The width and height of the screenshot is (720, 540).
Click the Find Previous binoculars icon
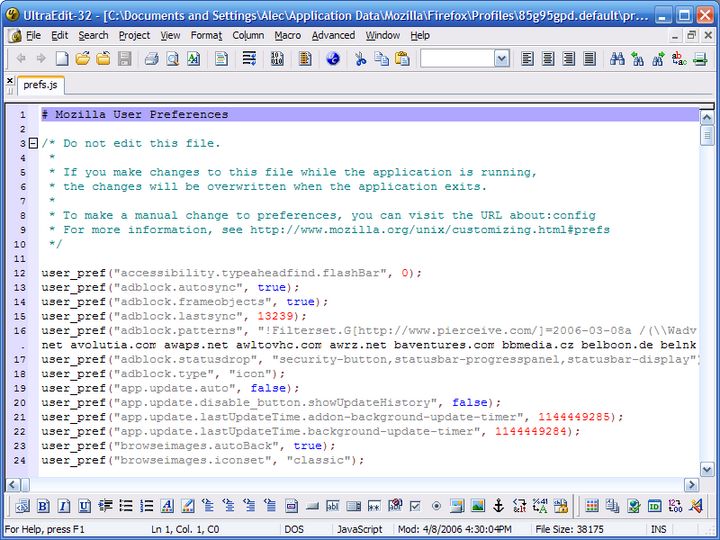point(637,59)
